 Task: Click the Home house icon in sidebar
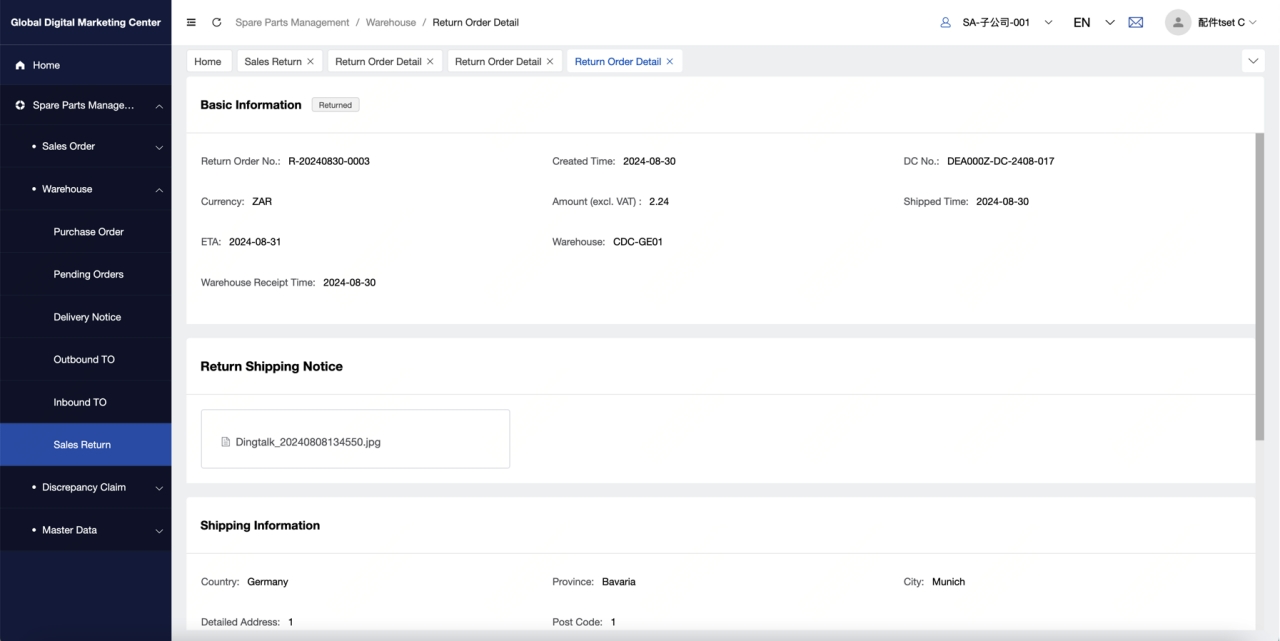[x=20, y=65]
